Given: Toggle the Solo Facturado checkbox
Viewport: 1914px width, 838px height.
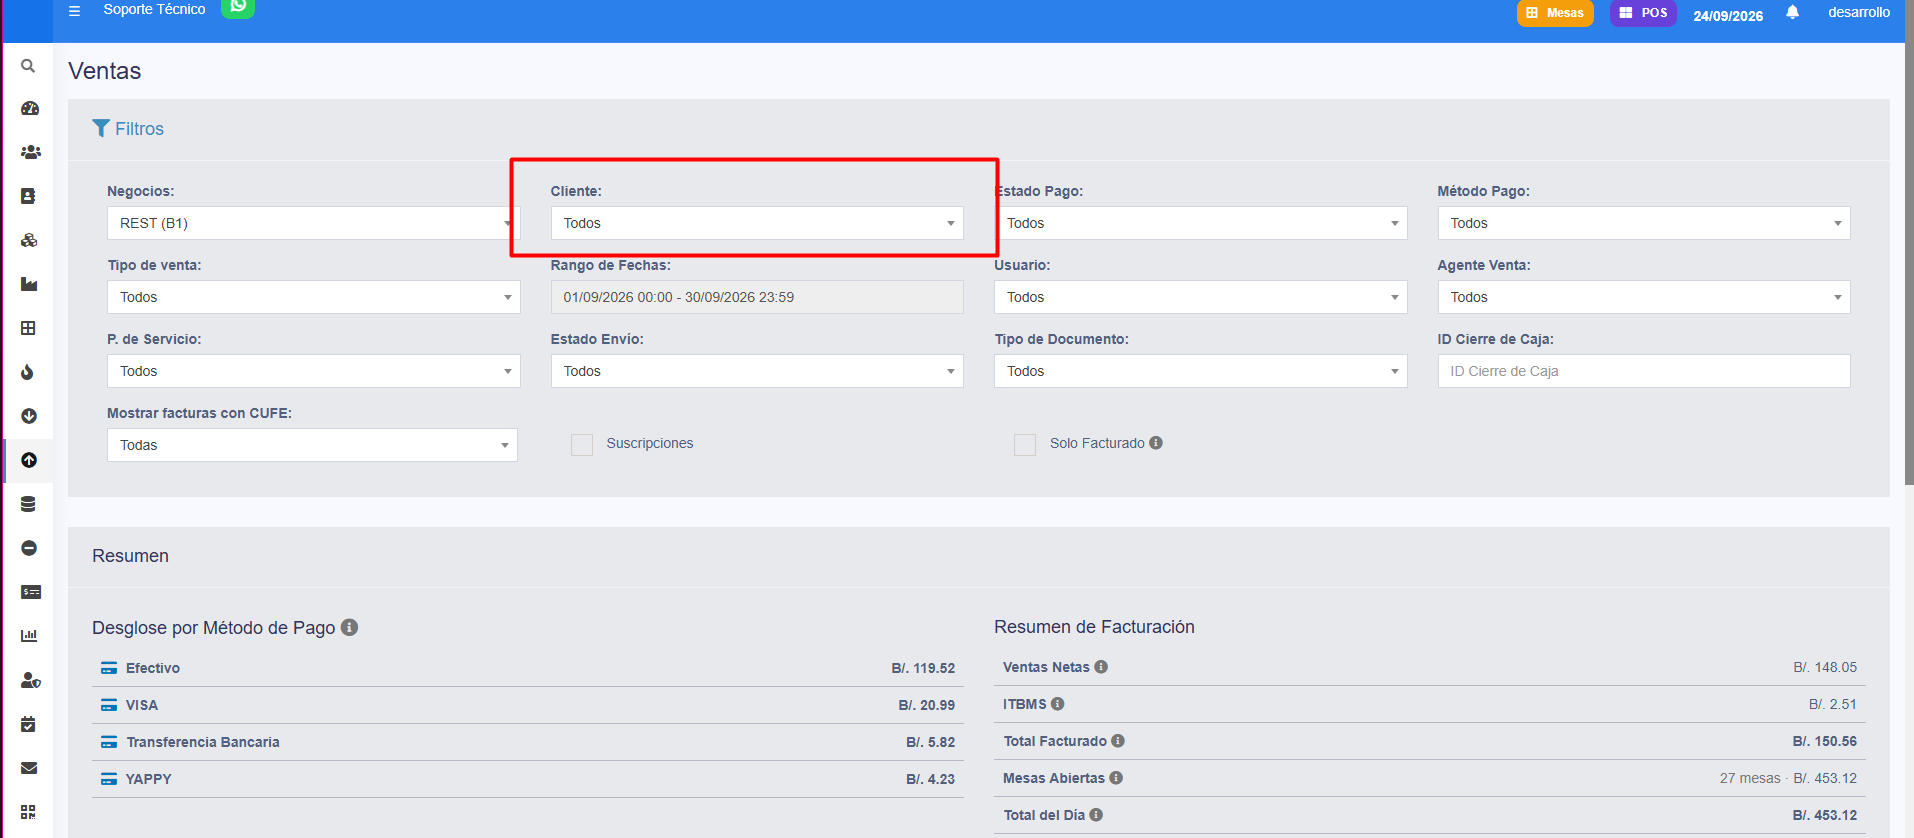Looking at the screenshot, I should 1025,445.
